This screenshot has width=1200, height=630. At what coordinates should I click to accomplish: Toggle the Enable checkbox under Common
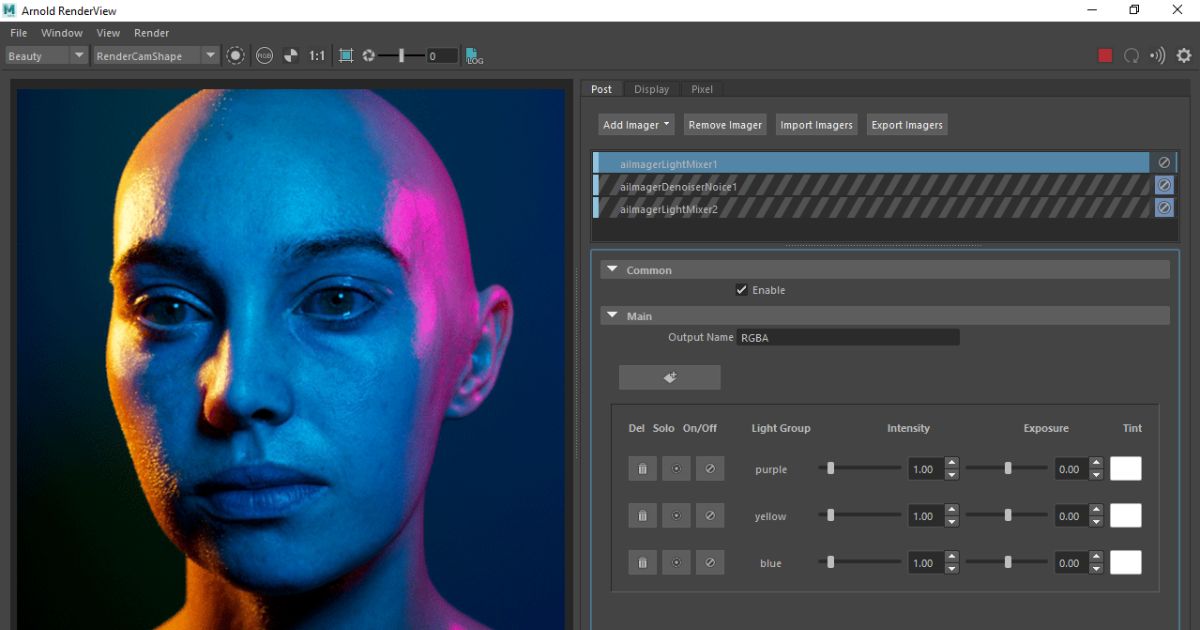tap(741, 290)
